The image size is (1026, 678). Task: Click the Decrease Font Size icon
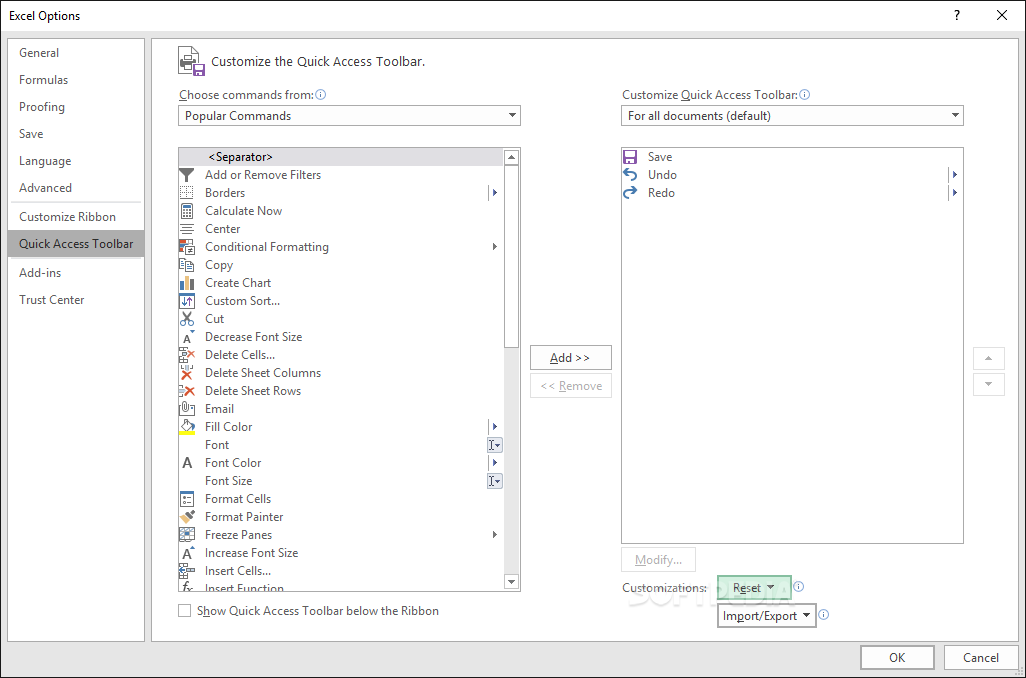(x=187, y=336)
